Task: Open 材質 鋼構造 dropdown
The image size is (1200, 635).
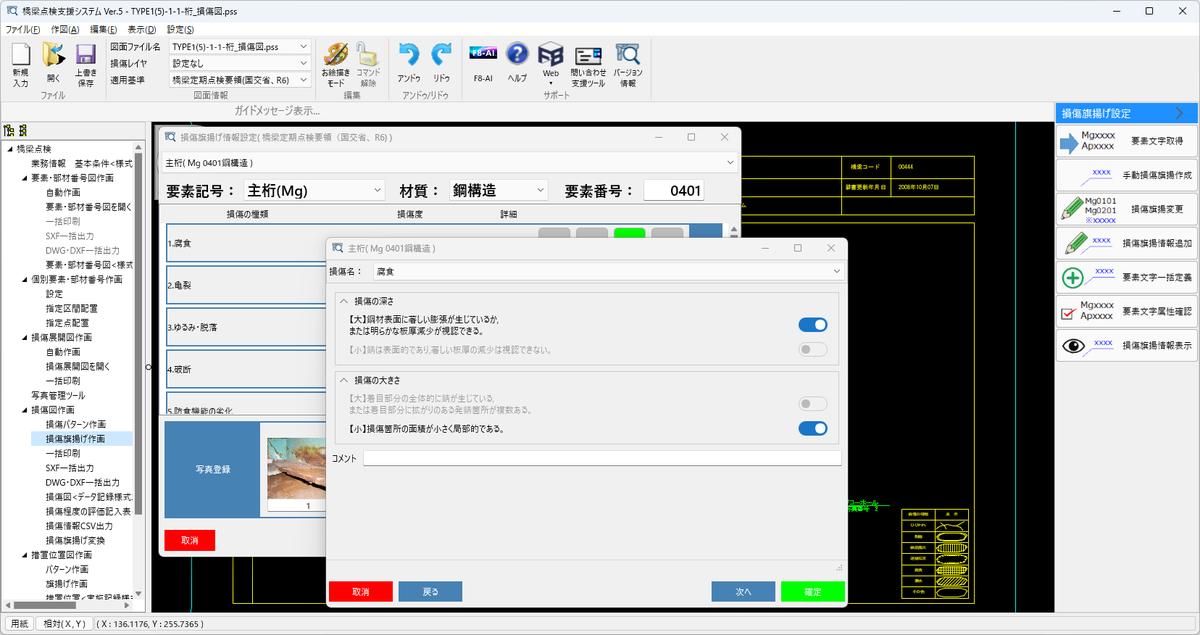Action: tap(498, 190)
